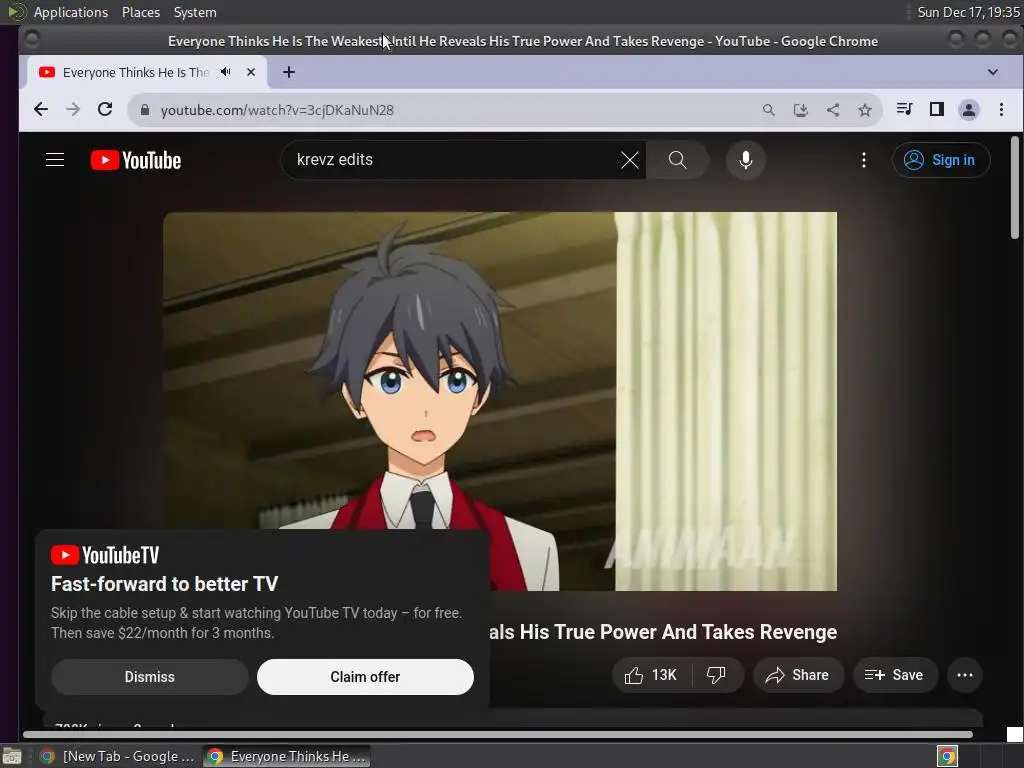The height and width of the screenshot is (768, 1024).
Task: Dislike the video with thumbs-down
Action: [716, 675]
